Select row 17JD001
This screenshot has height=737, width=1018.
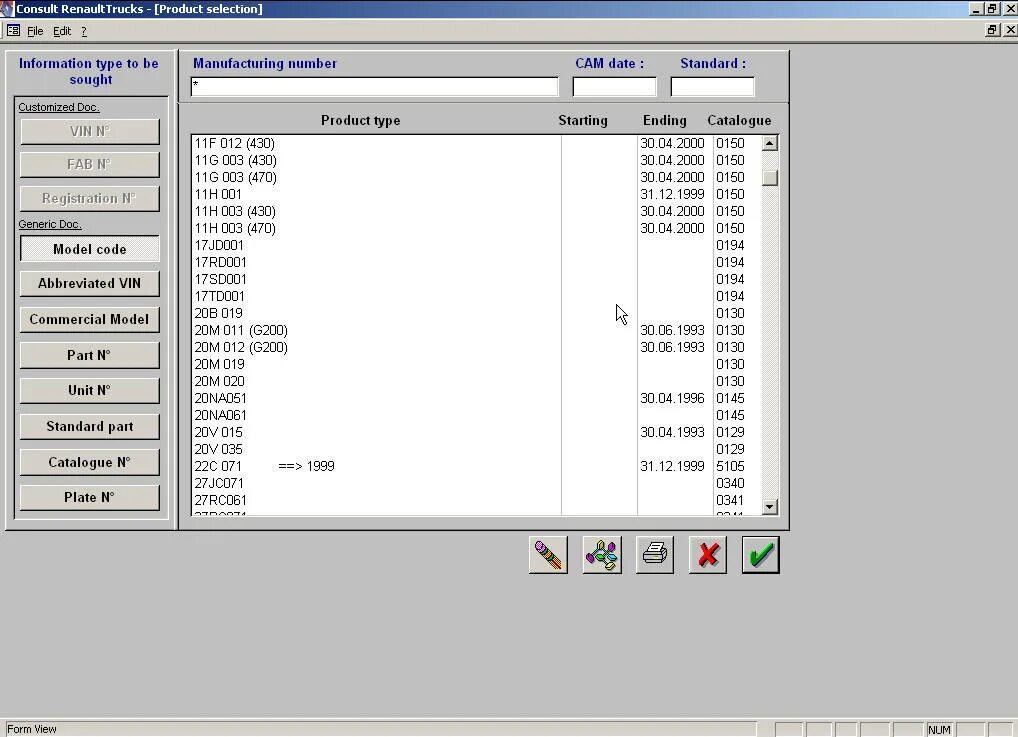tap(476, 245)
